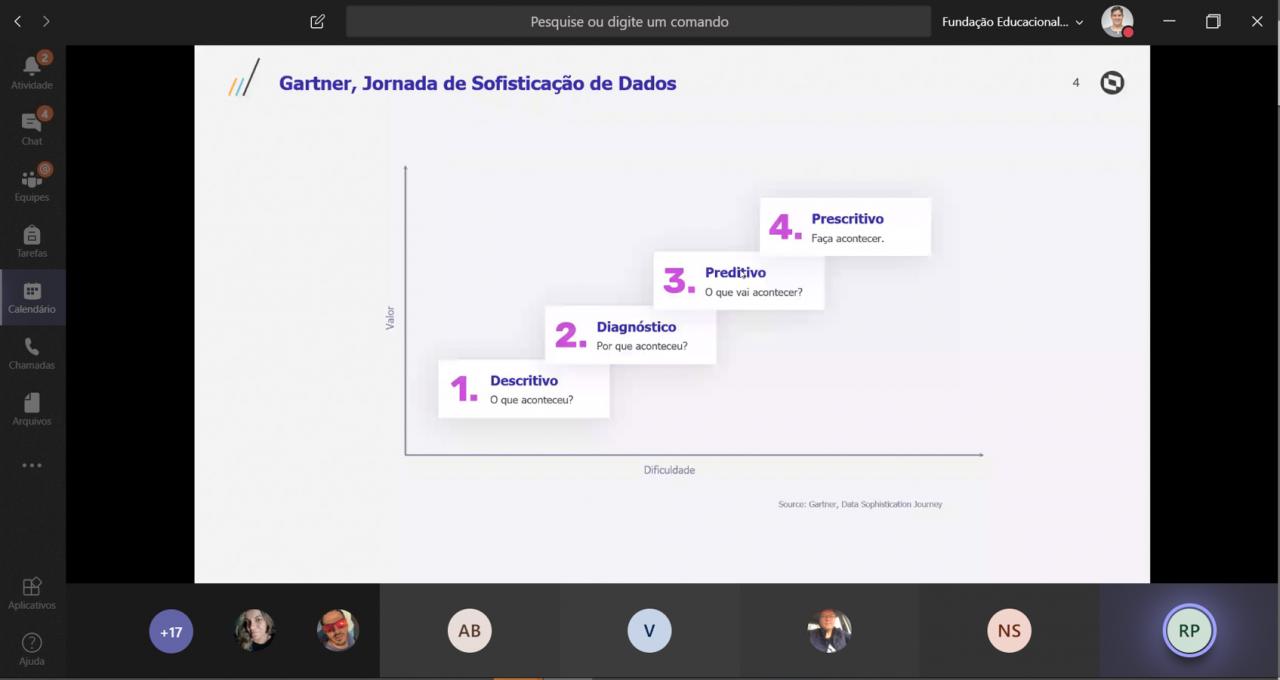Click the slide title Gartner, Jornada de Sofisticação

point(477,83)
